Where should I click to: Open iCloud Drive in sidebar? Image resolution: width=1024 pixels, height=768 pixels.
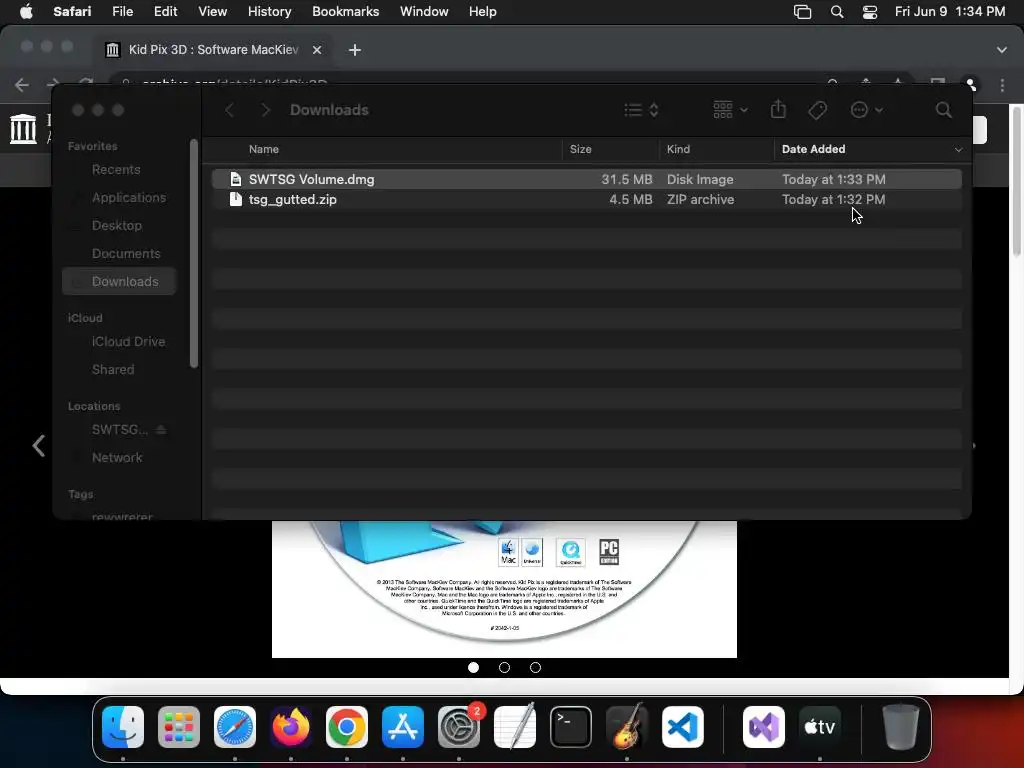pyautogui.click(x=128, y=342)
